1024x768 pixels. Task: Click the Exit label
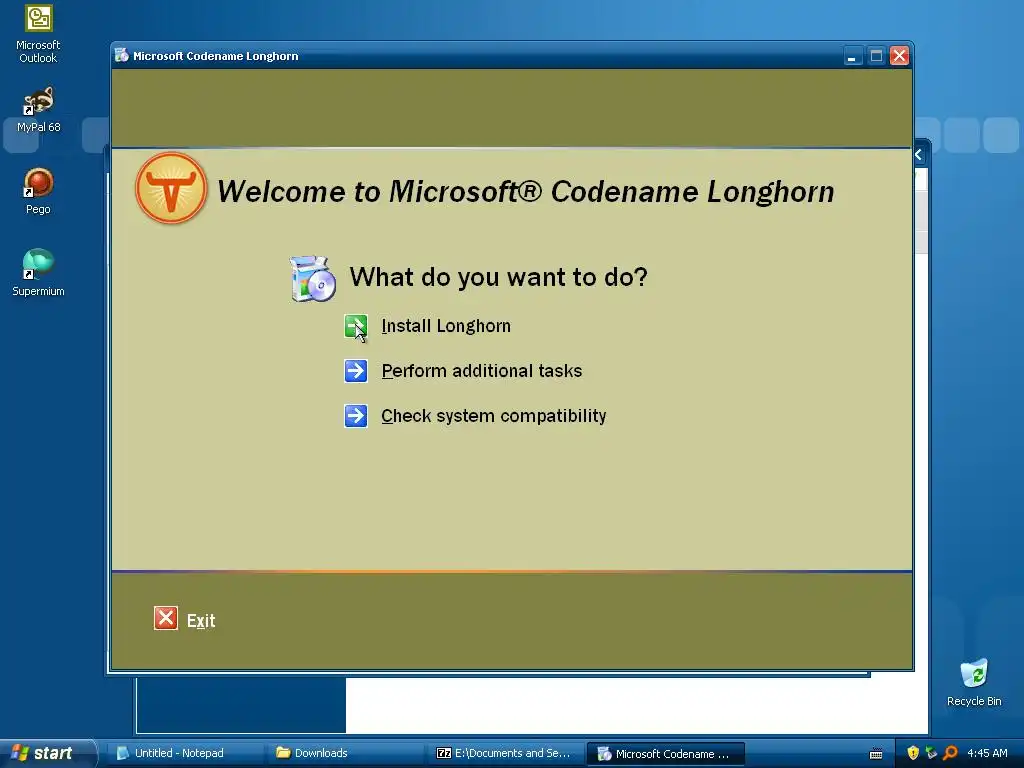click(201, 620)
